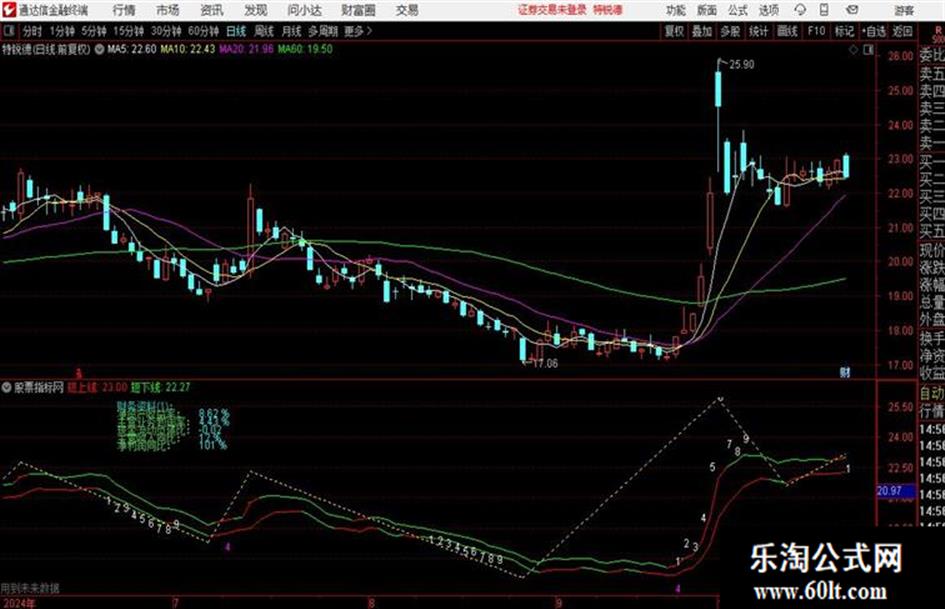Click the headset customer service icon
Viewport: 945px width, 609px height.
(800, 10)
